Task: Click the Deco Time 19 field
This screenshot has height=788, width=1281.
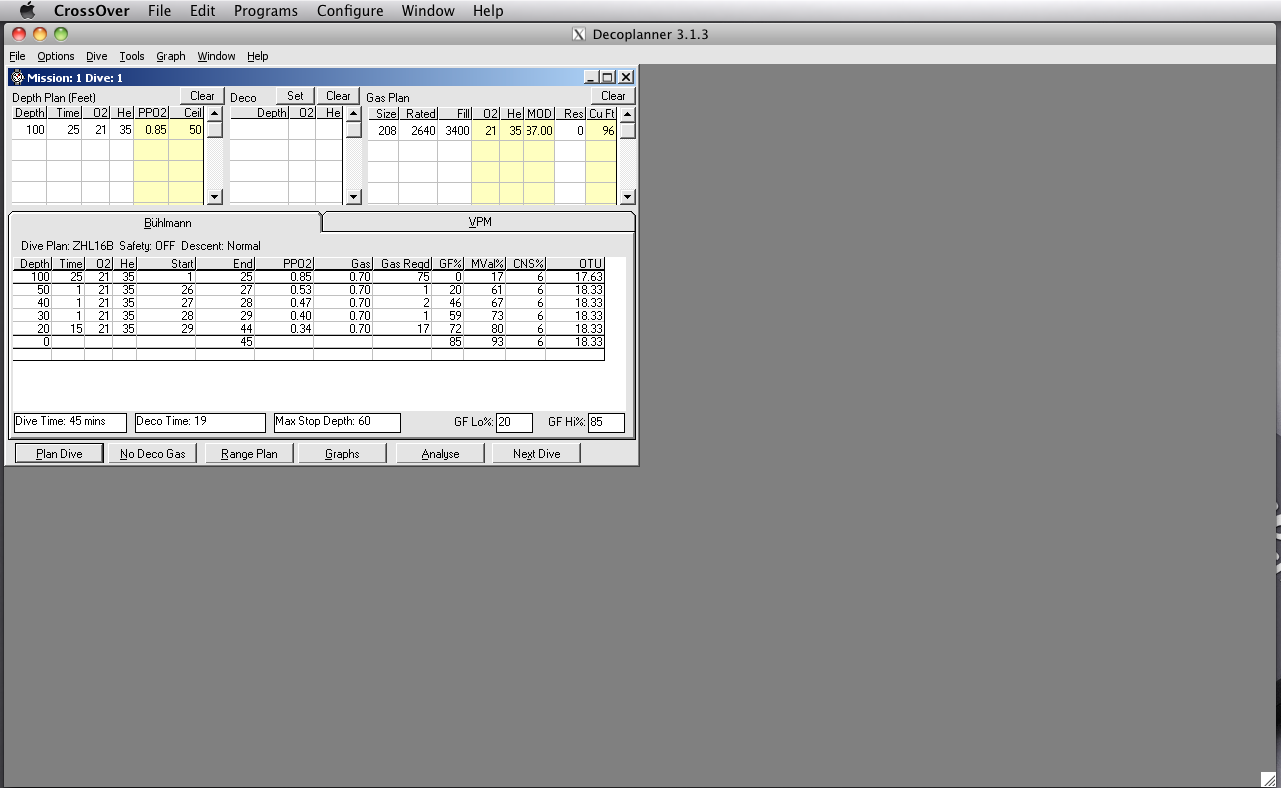Action: [x=200, y=422]
